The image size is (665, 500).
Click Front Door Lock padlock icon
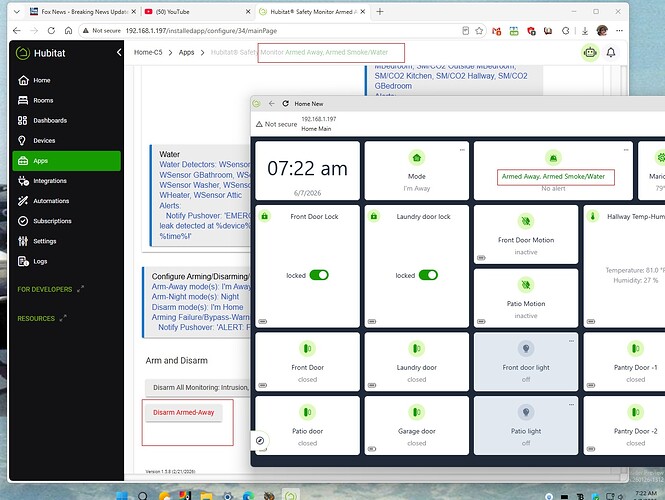click(264, 216)
